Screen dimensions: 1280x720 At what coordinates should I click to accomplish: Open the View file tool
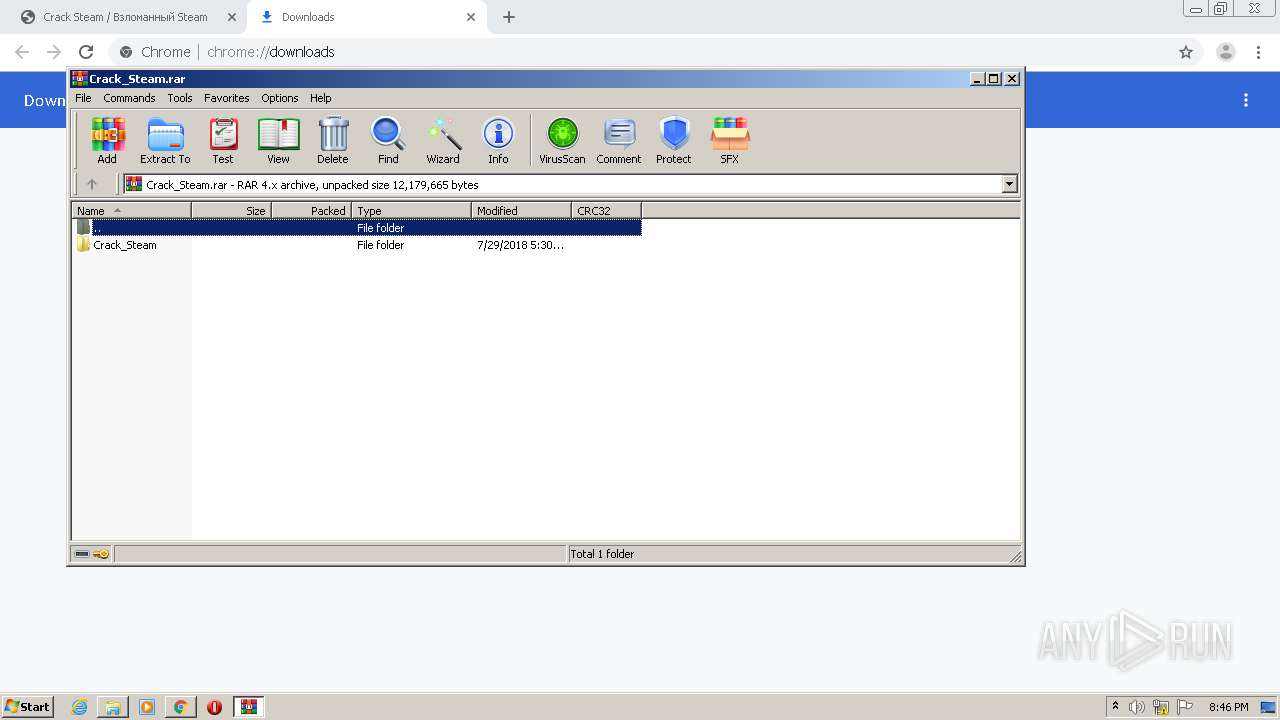tap(278, 140)
